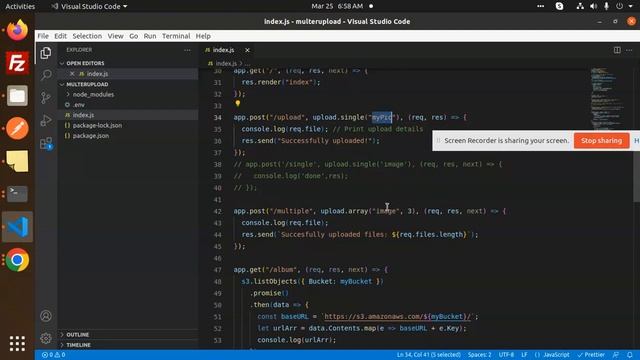This screenshot has width=640, height=360.
Task: Close index.js in Open Editors list
Action: pos(72,74)
